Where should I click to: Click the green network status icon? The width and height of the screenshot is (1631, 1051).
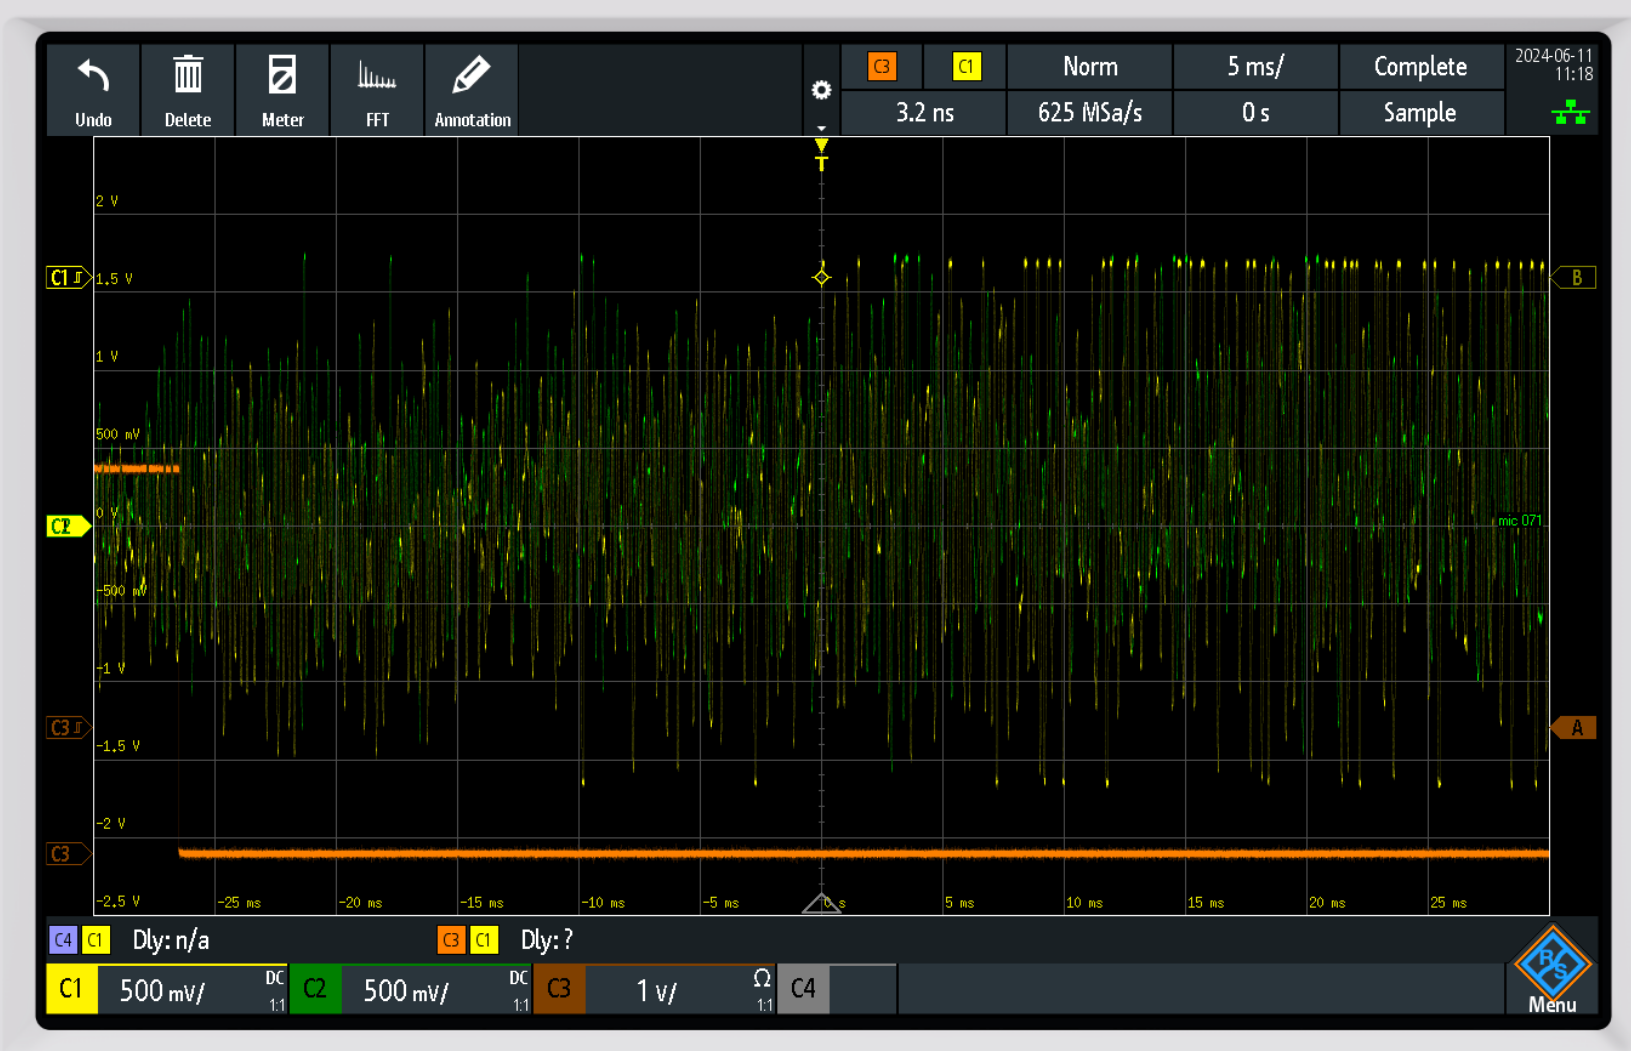tap(1569, 112)
